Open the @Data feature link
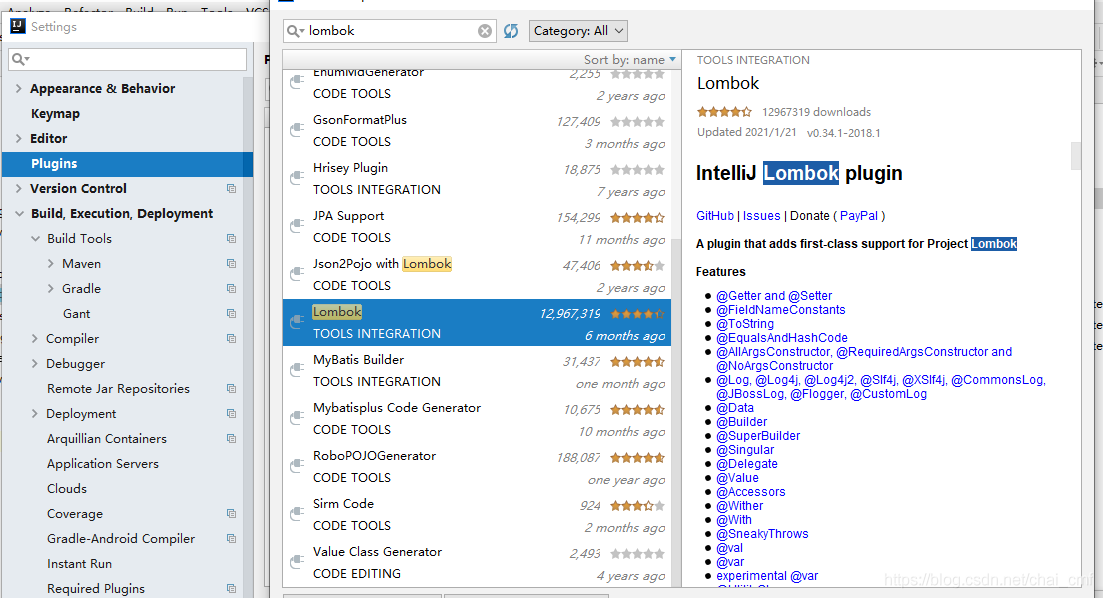 click(735, 407)
